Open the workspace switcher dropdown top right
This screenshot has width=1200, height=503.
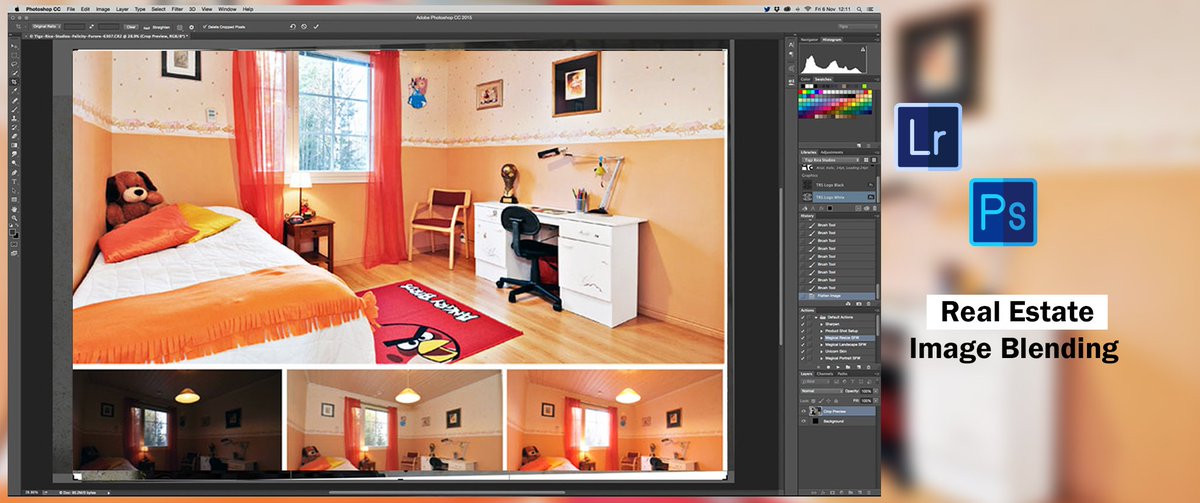(858, 27)
